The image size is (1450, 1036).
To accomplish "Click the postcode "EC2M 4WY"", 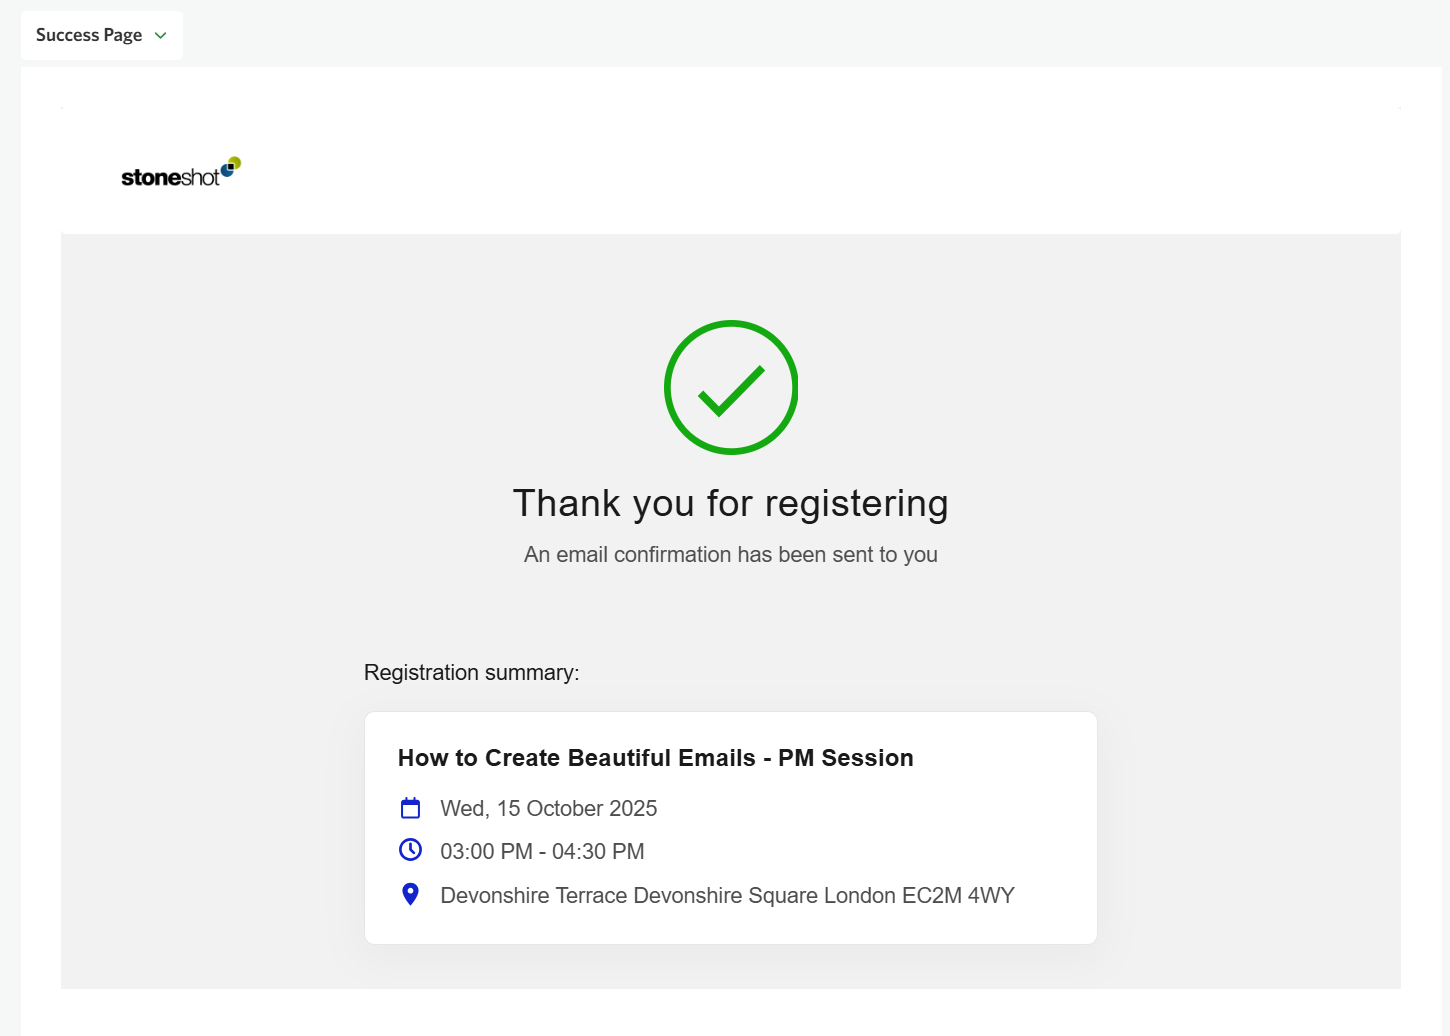I will (958, 896).
